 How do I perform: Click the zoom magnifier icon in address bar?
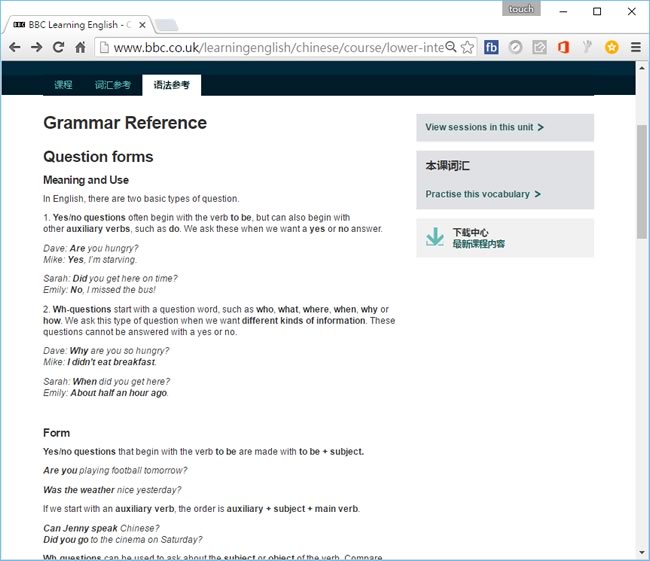pyautogui.click(x=451, y=47)
